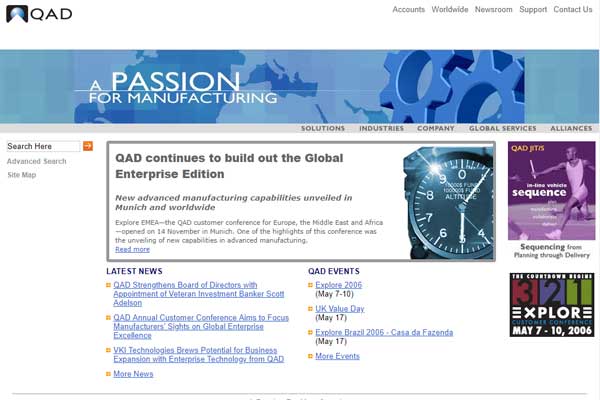Viewport: 600px width, 400px height.
Task: Click the QAD Events heading
Action: [x=334, y=271]
